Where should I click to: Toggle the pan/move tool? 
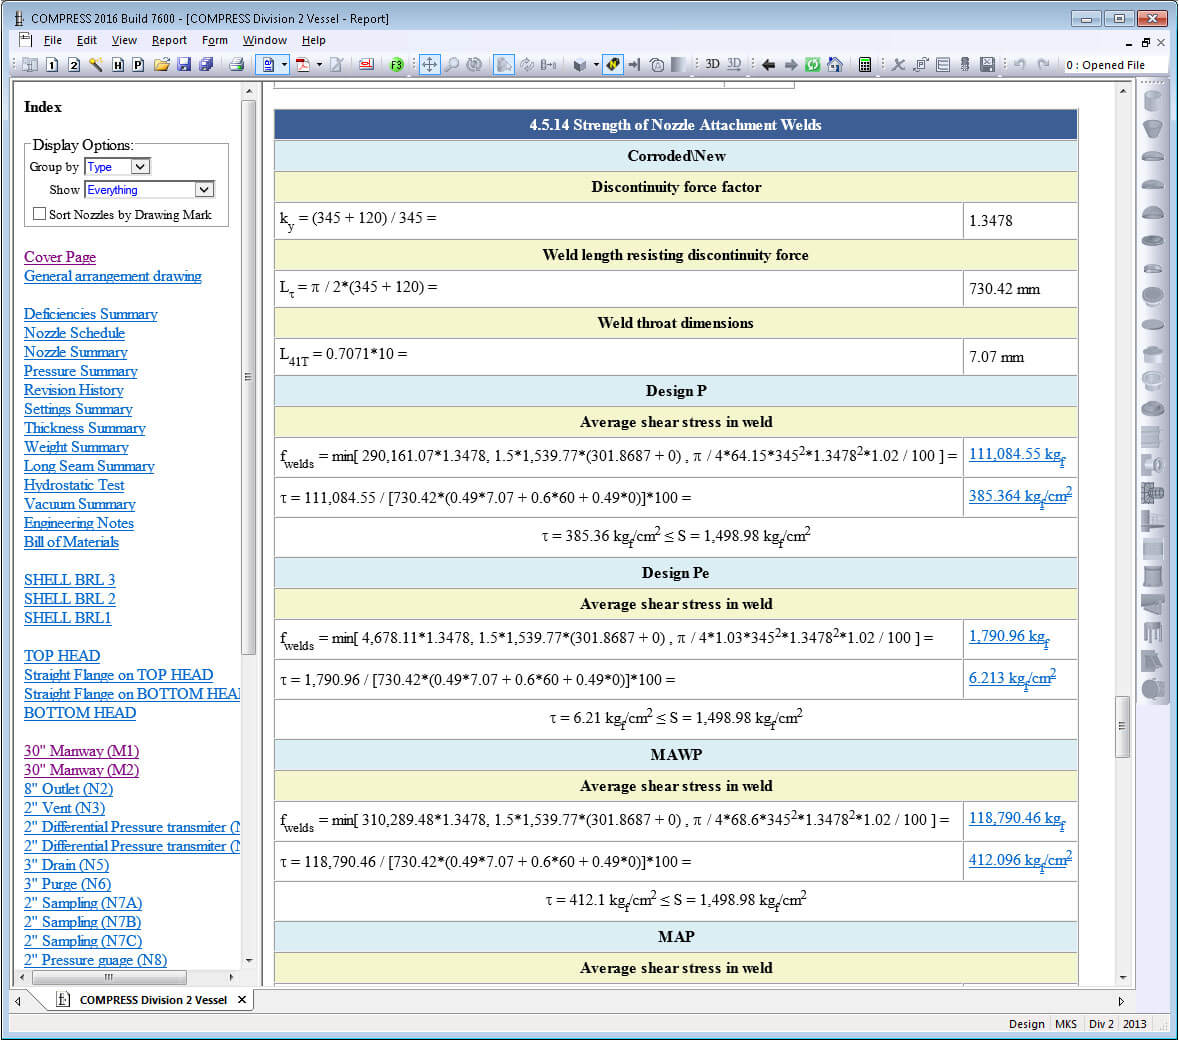coord(431,64)
